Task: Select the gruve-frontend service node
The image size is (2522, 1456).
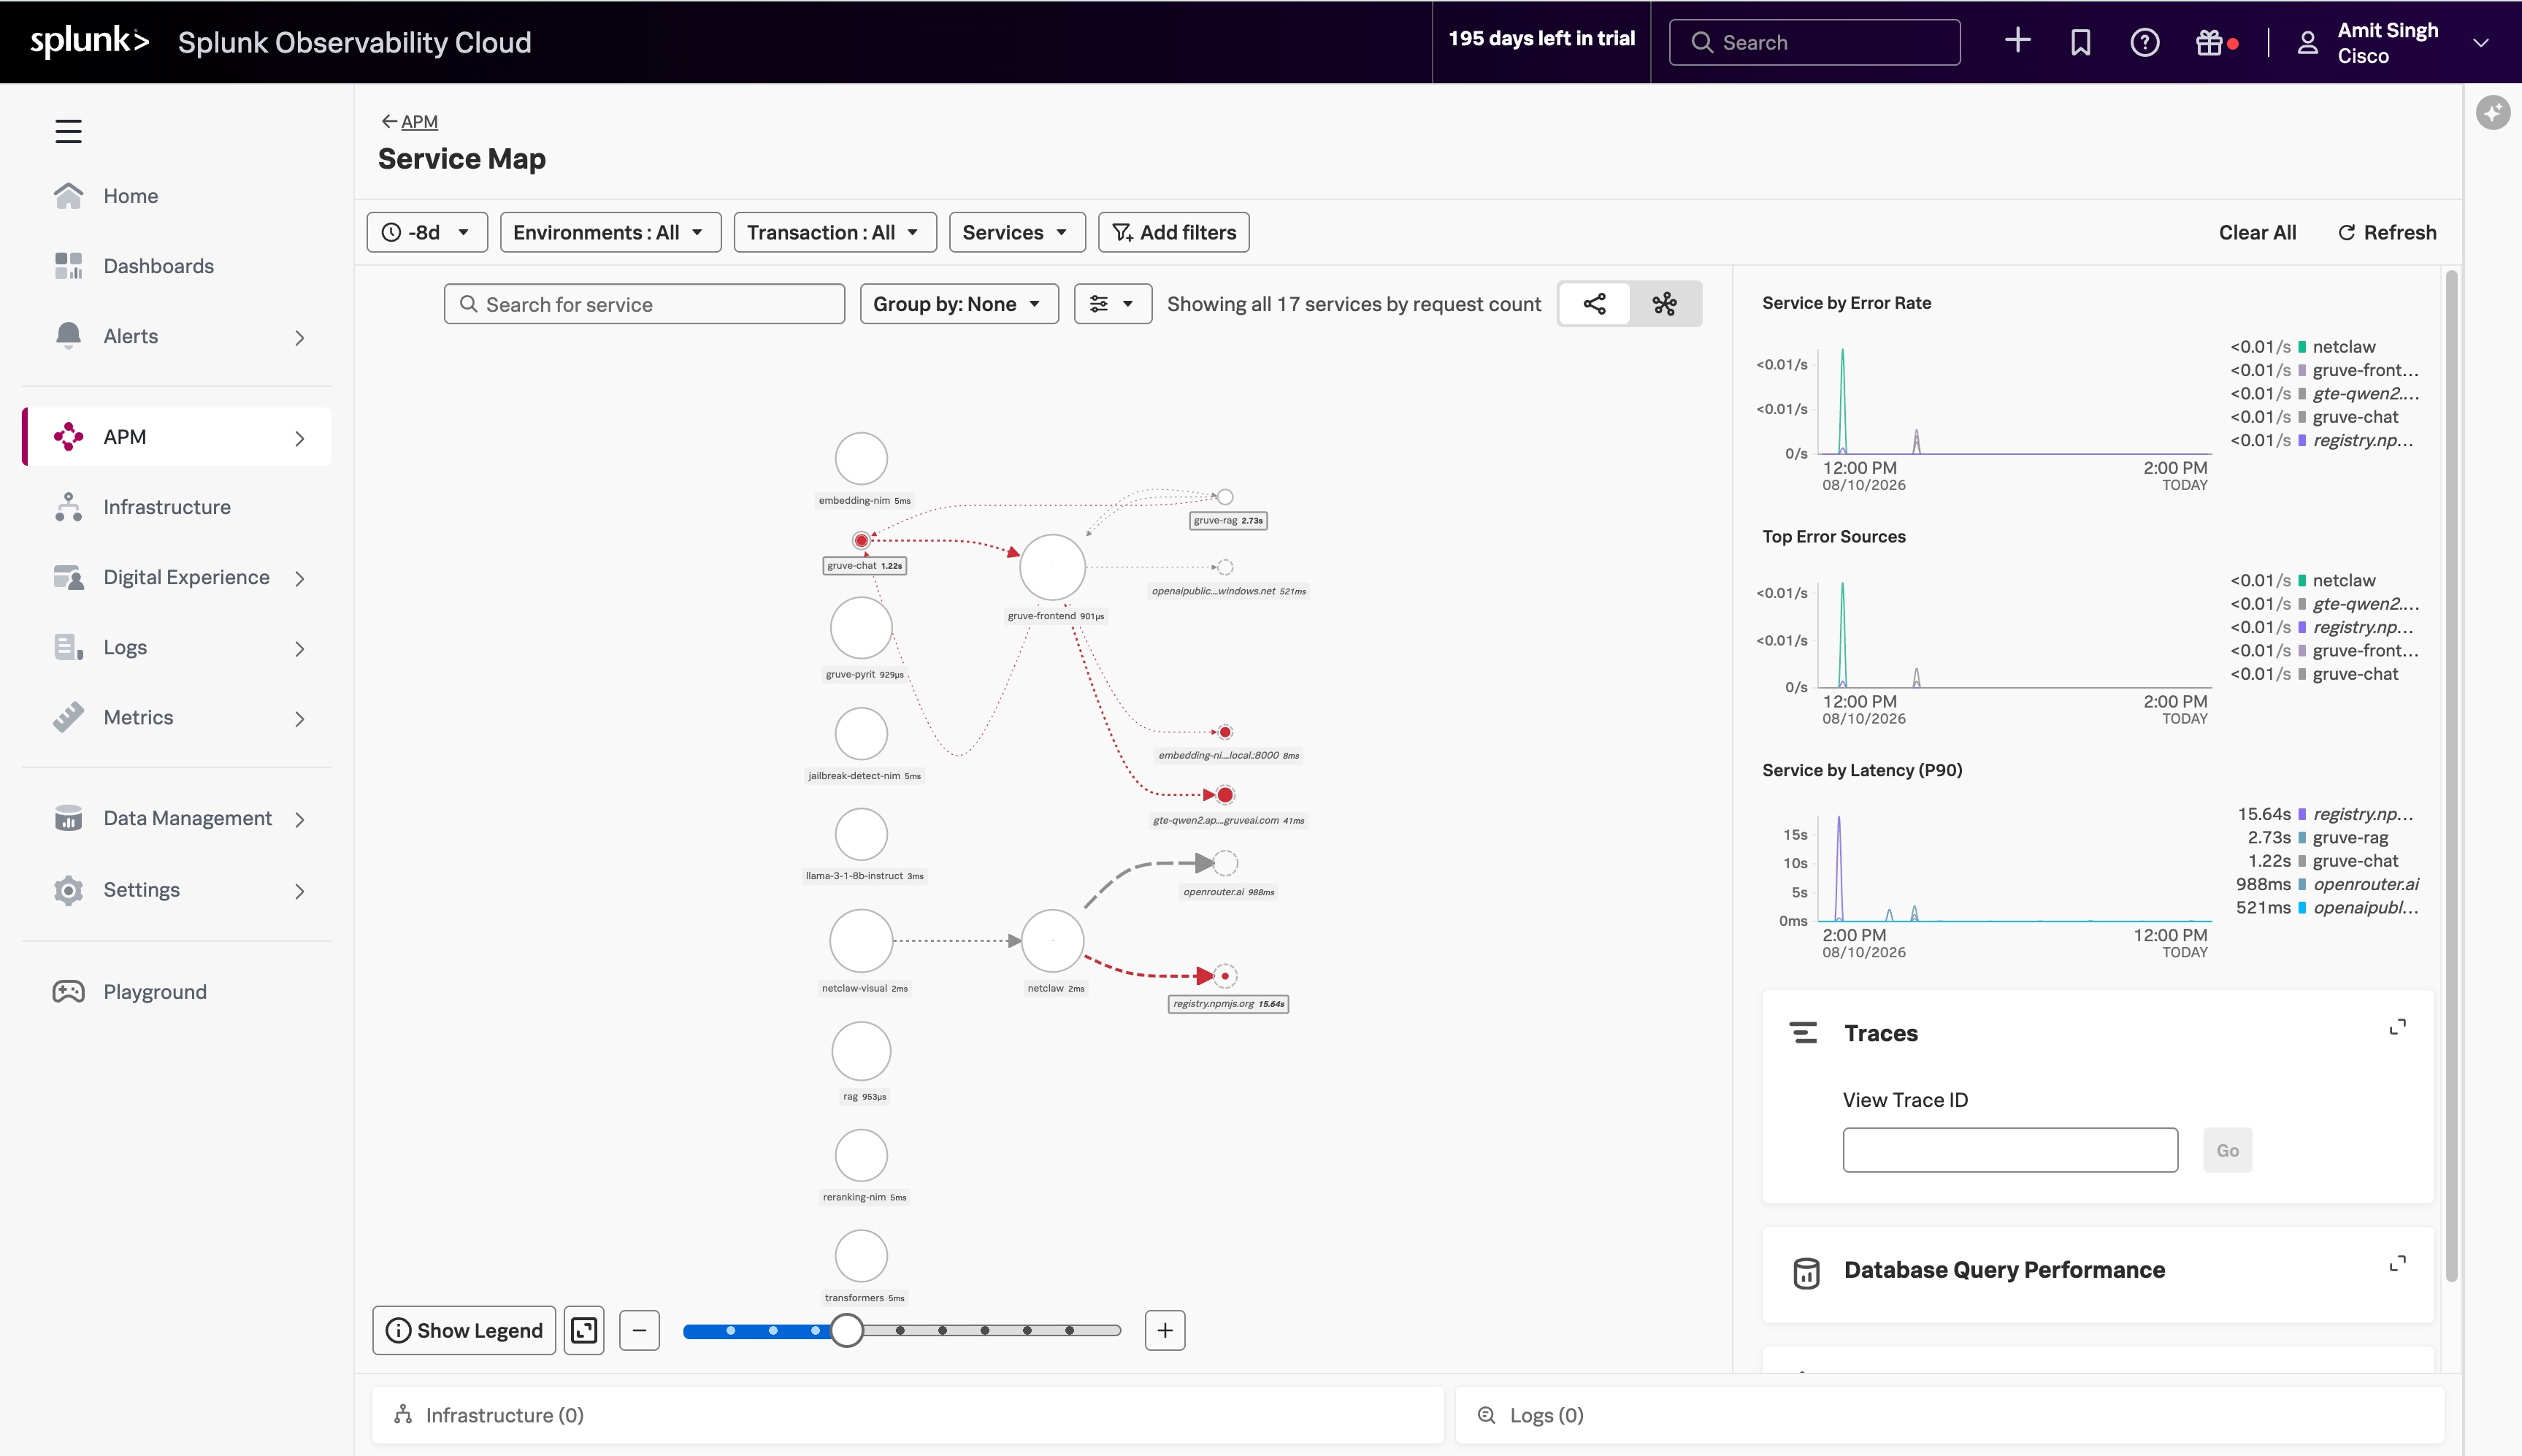Action: (x=1052, y=567)
